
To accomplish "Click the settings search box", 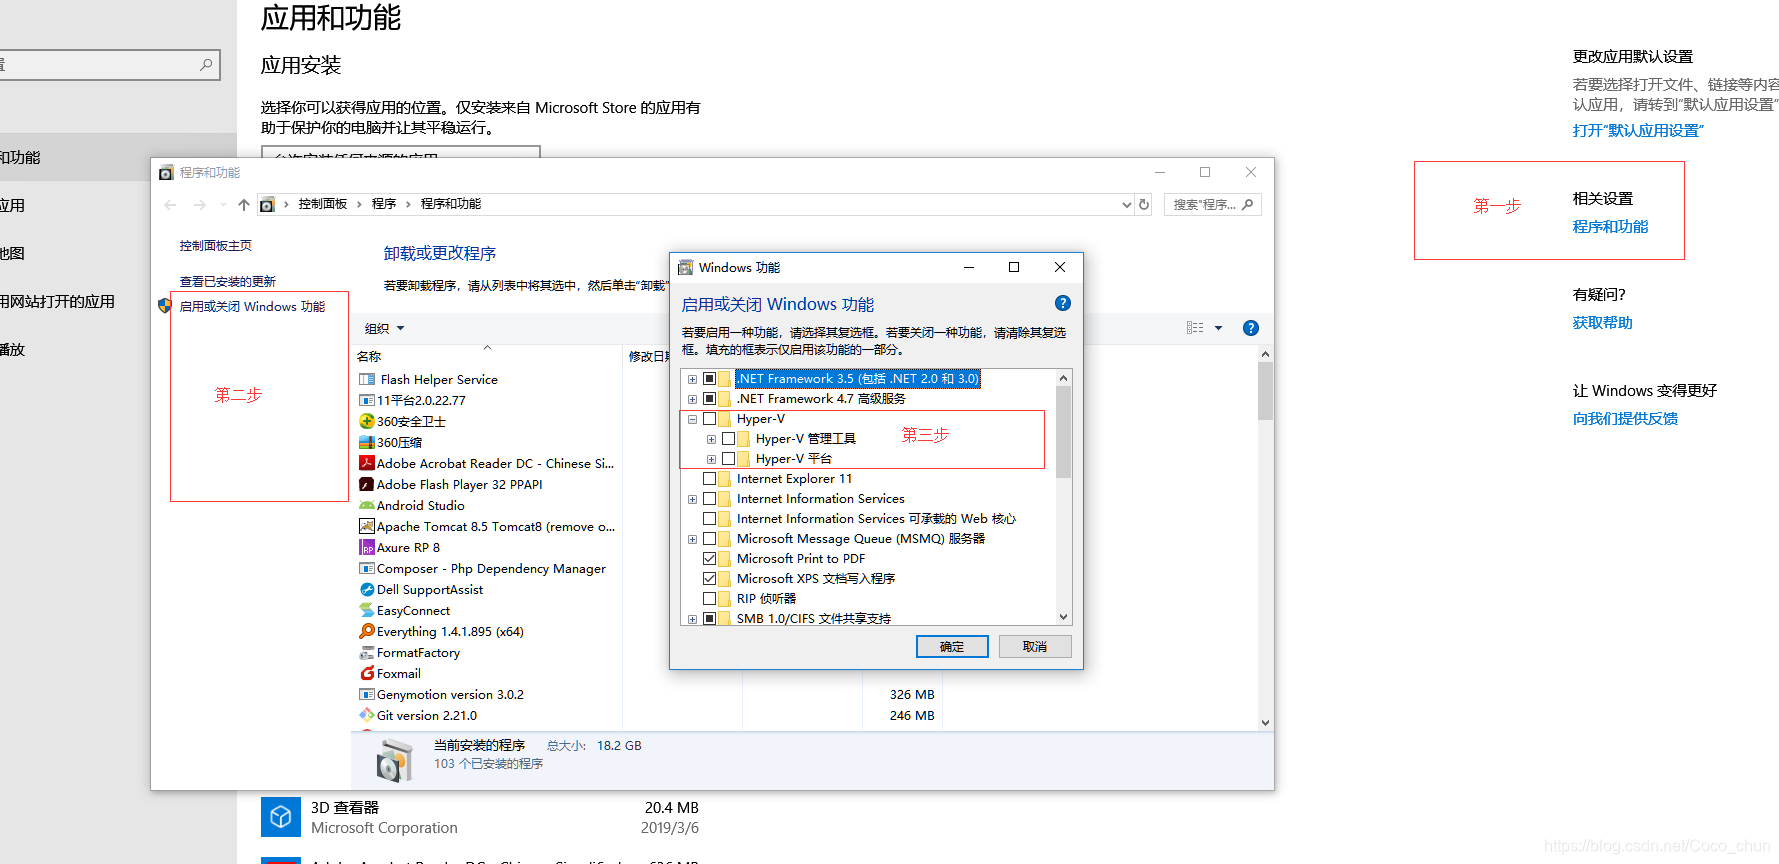I will pos(108,65).
